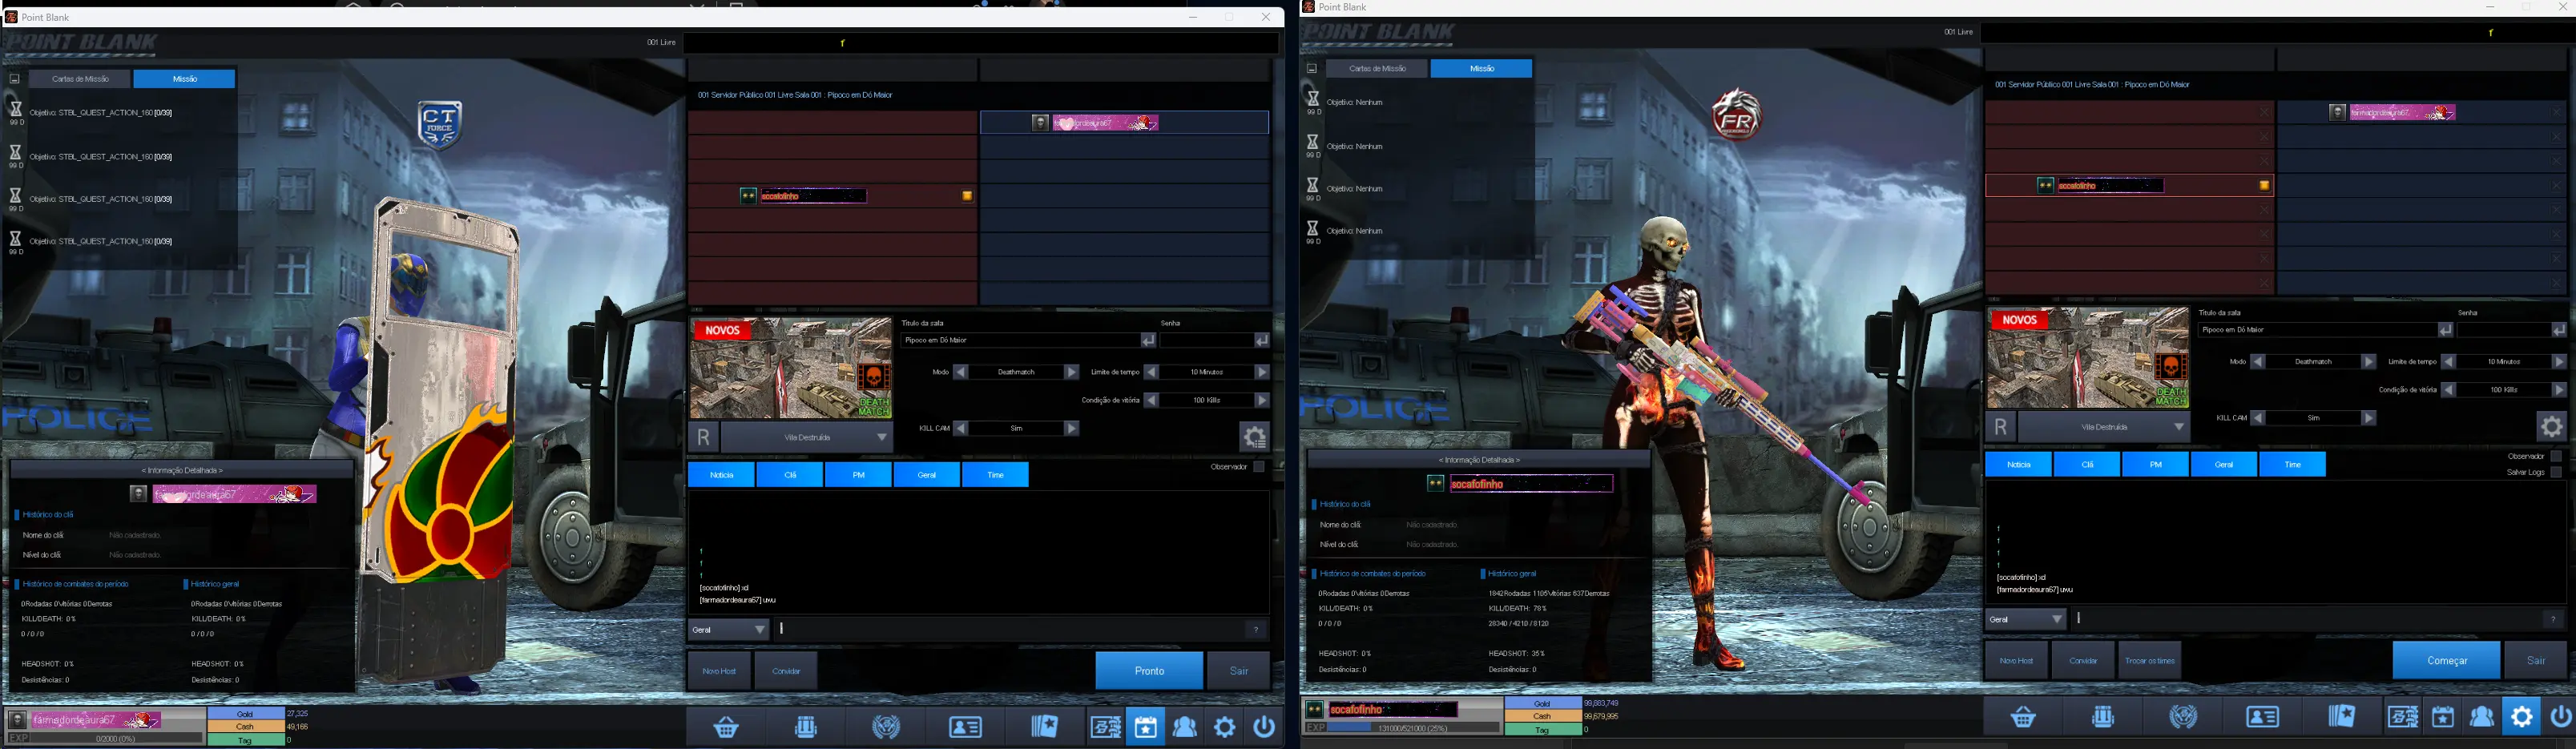Open the settings gear in left window bottom bar
Viewport: 2576px width, 749px height.
(x=1225, y=727)
